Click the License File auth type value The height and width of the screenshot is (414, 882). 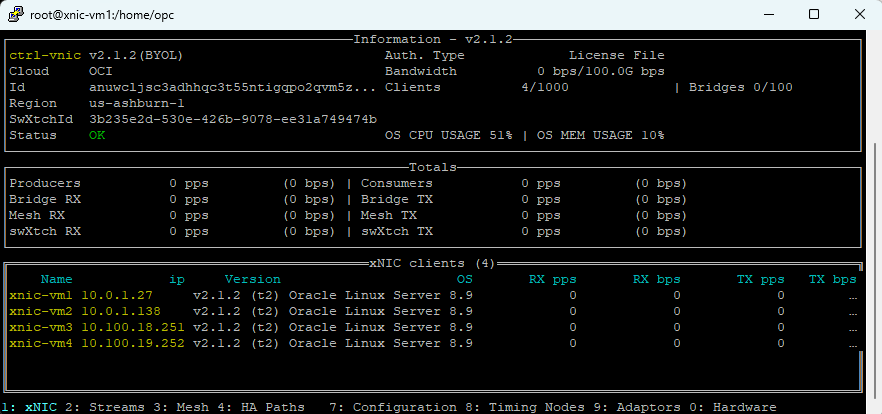click(616, 56)
